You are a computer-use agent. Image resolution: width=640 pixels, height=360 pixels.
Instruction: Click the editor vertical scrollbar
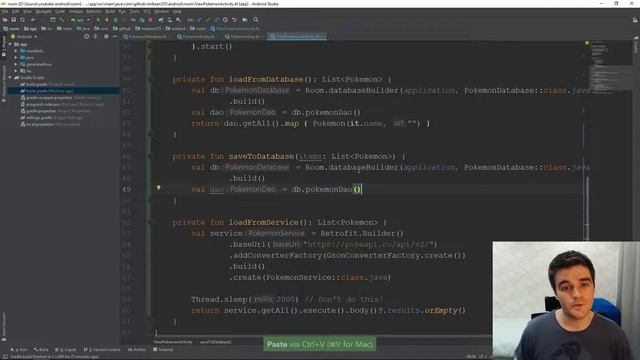click(587, 208)
